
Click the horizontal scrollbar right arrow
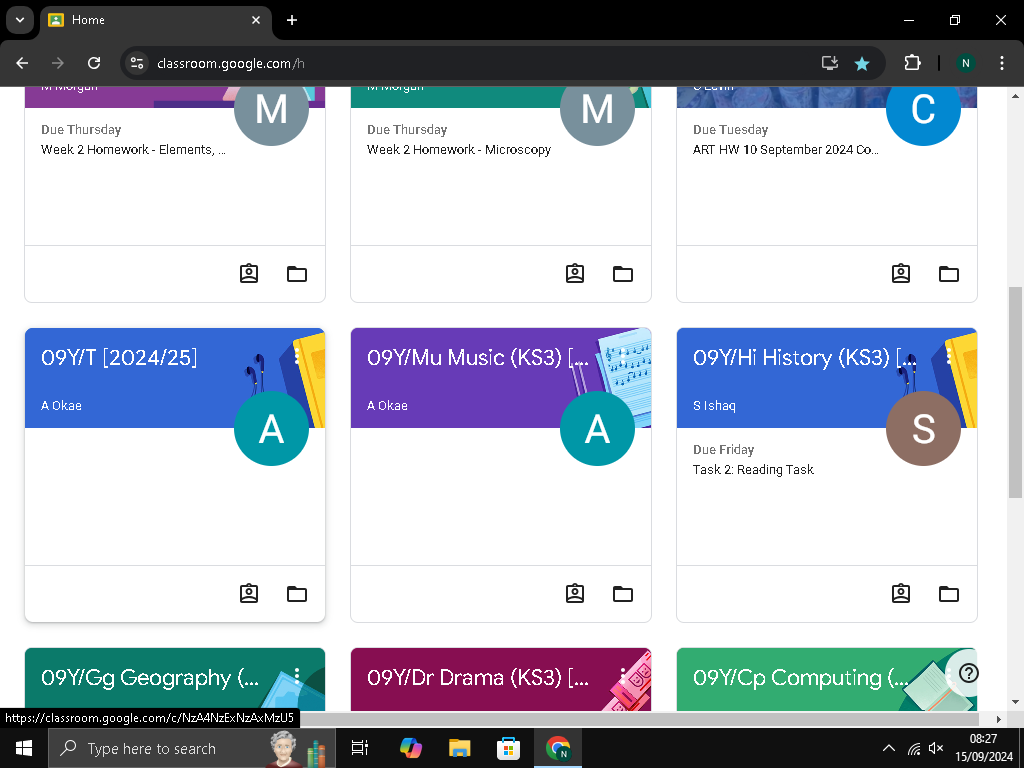pyautogui.click(x=999, y=719)
